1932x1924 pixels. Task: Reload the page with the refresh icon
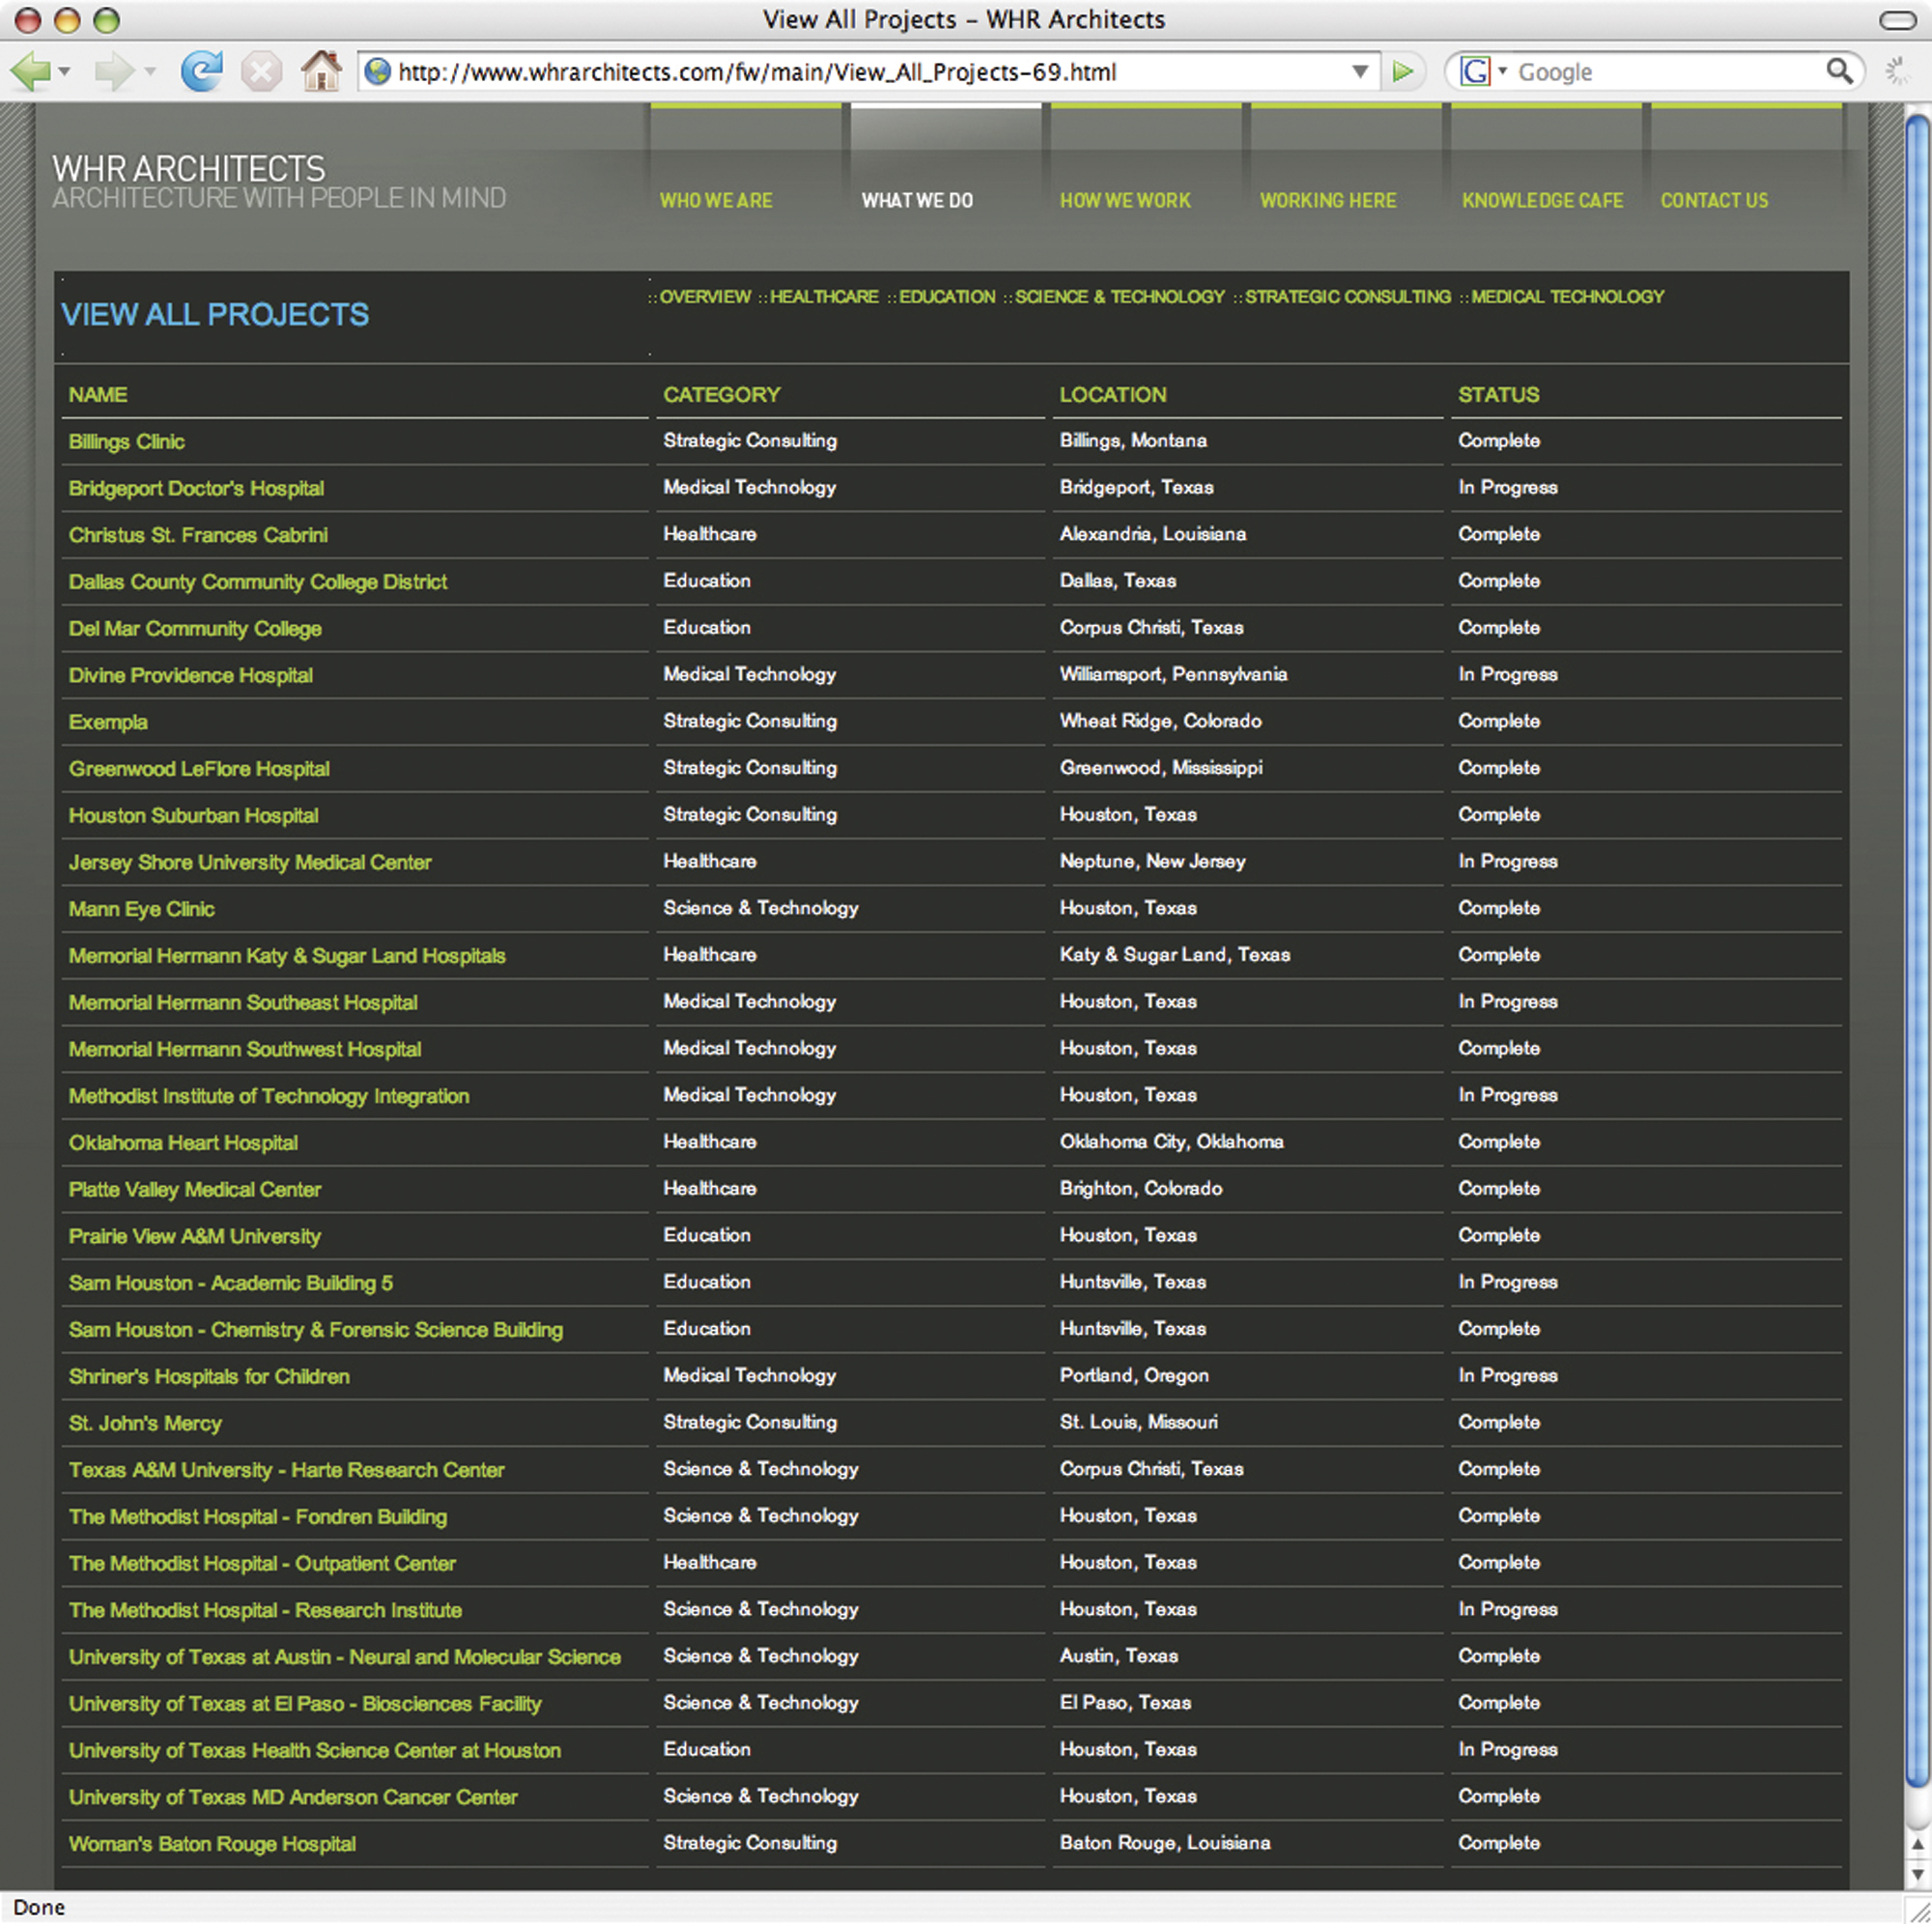[203, 71]
